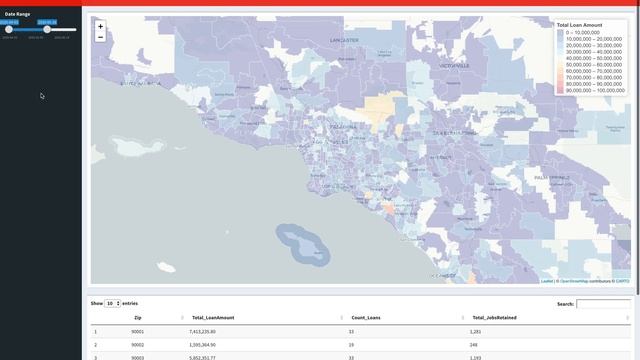Viewport: 640px width, 360px height.
Task: Click the Total Loan Amount legend title
Action: (x=580, y=25)
